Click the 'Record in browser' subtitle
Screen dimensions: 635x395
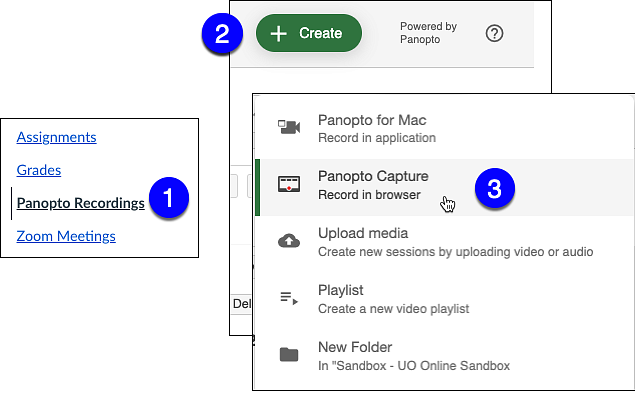point(369,195)
